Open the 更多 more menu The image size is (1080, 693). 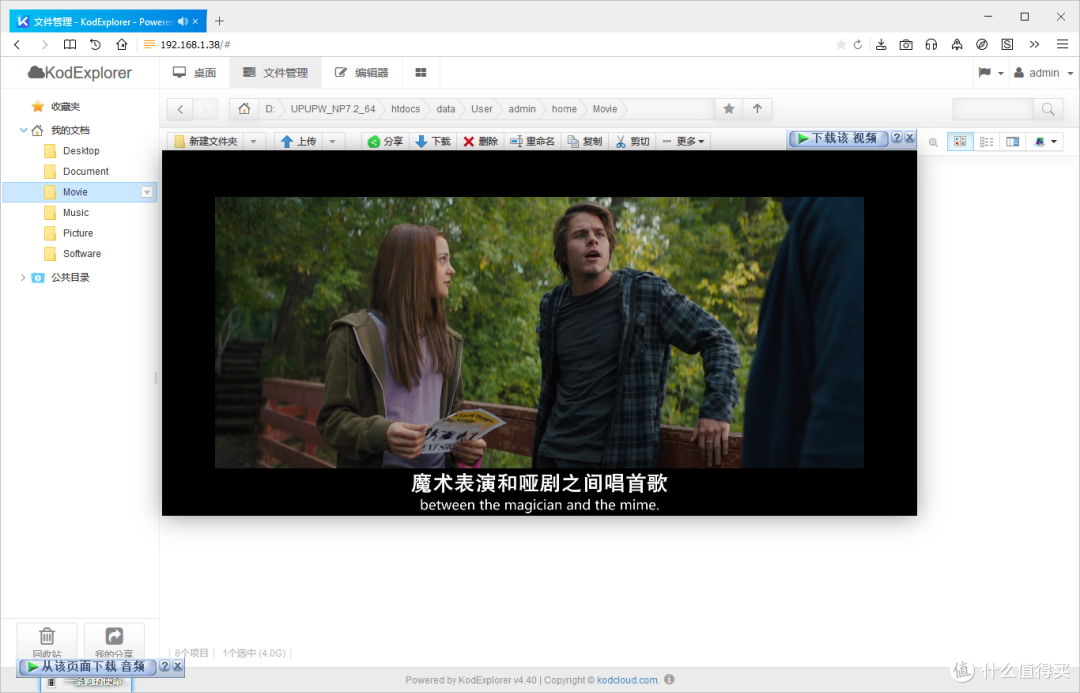pyautogui.click(x=683, y=141)
